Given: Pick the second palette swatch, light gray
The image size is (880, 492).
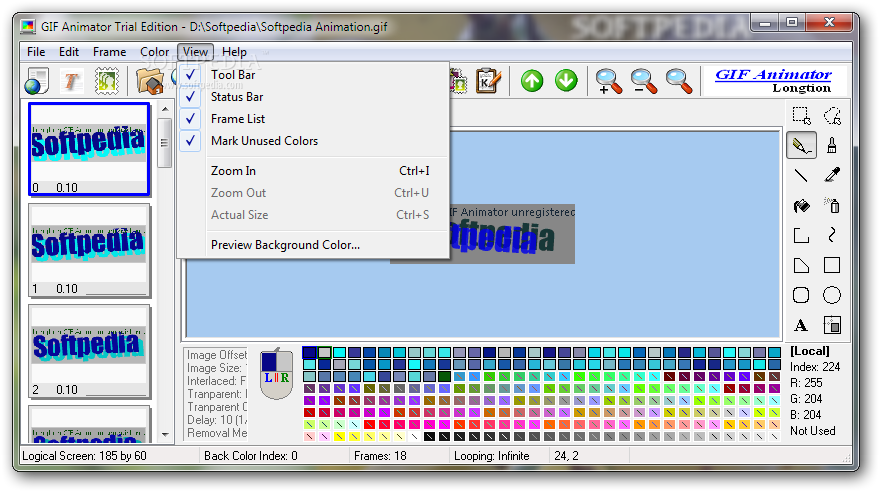Looking at the screenshot, I should pos(324,352).
